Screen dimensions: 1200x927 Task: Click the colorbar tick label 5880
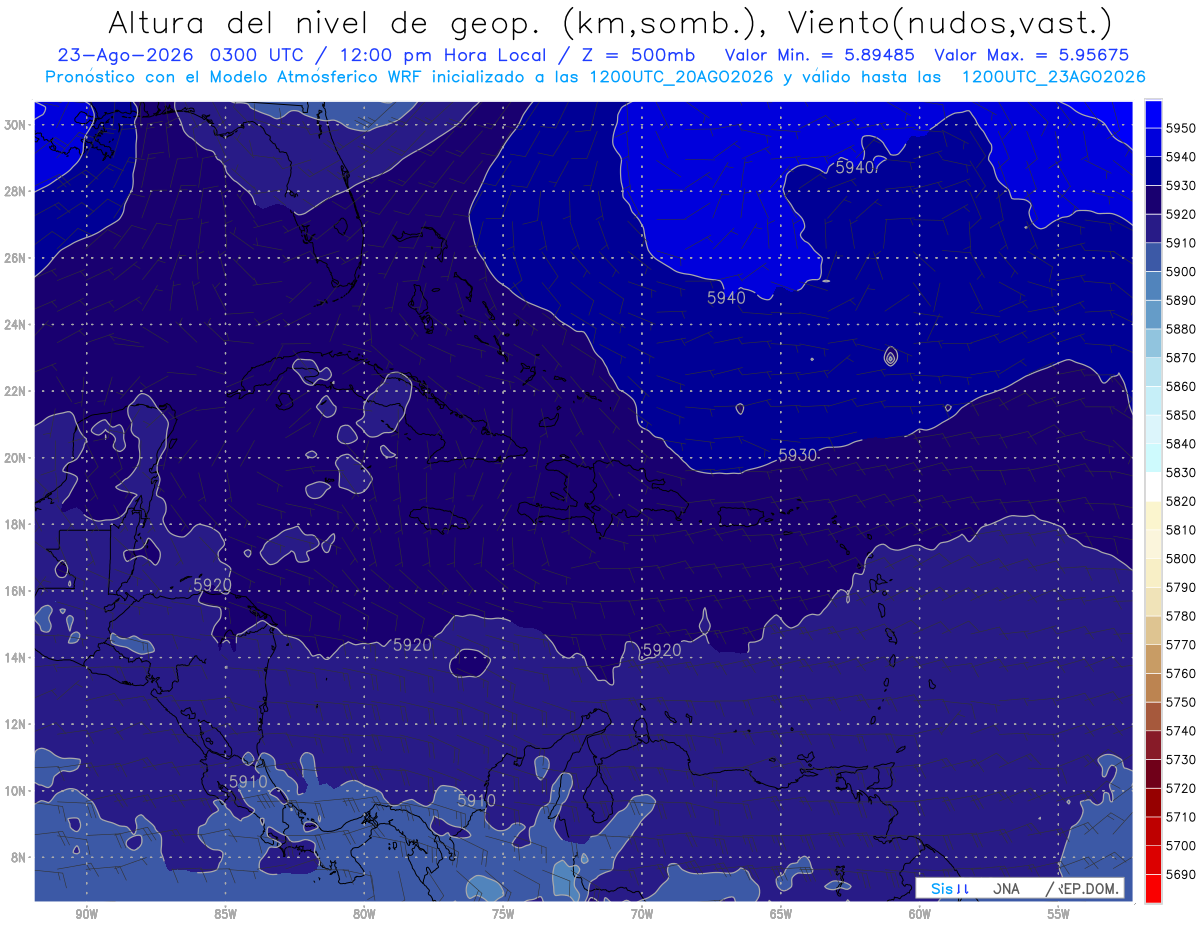point(1181,329)
